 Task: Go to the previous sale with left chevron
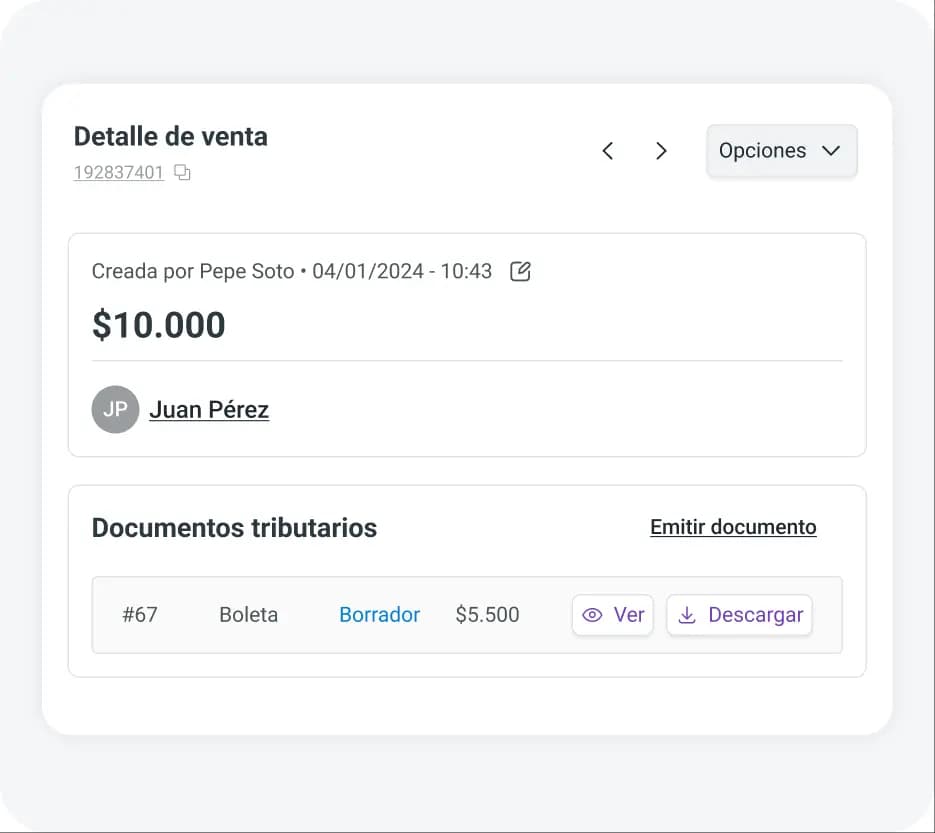tap(607, 151)
